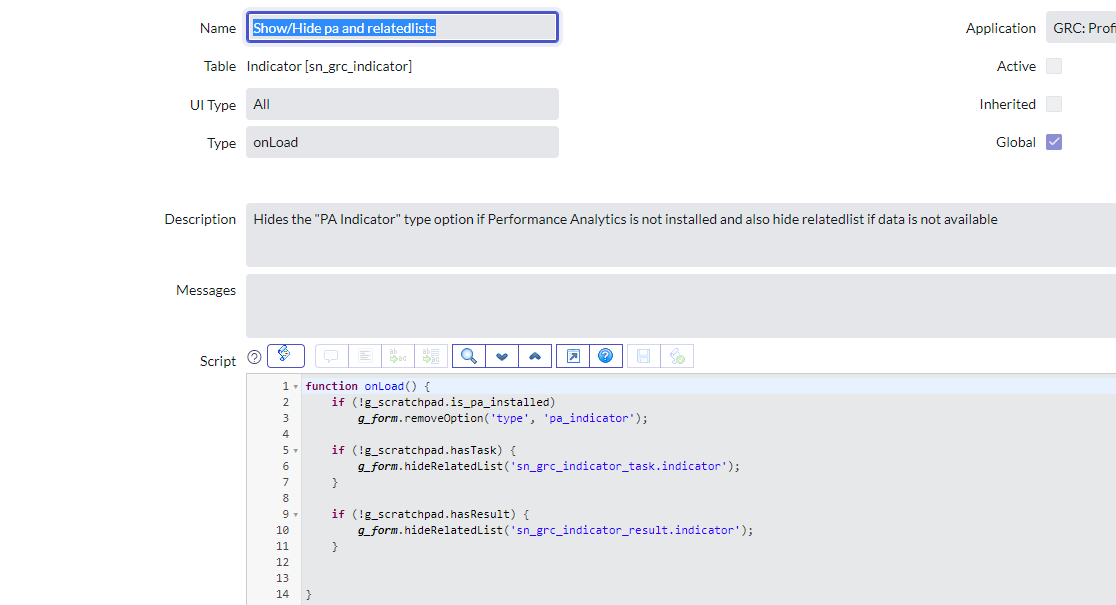Enable the Active checkbox
1116x605 pixels.
[x=1054, y=66]
